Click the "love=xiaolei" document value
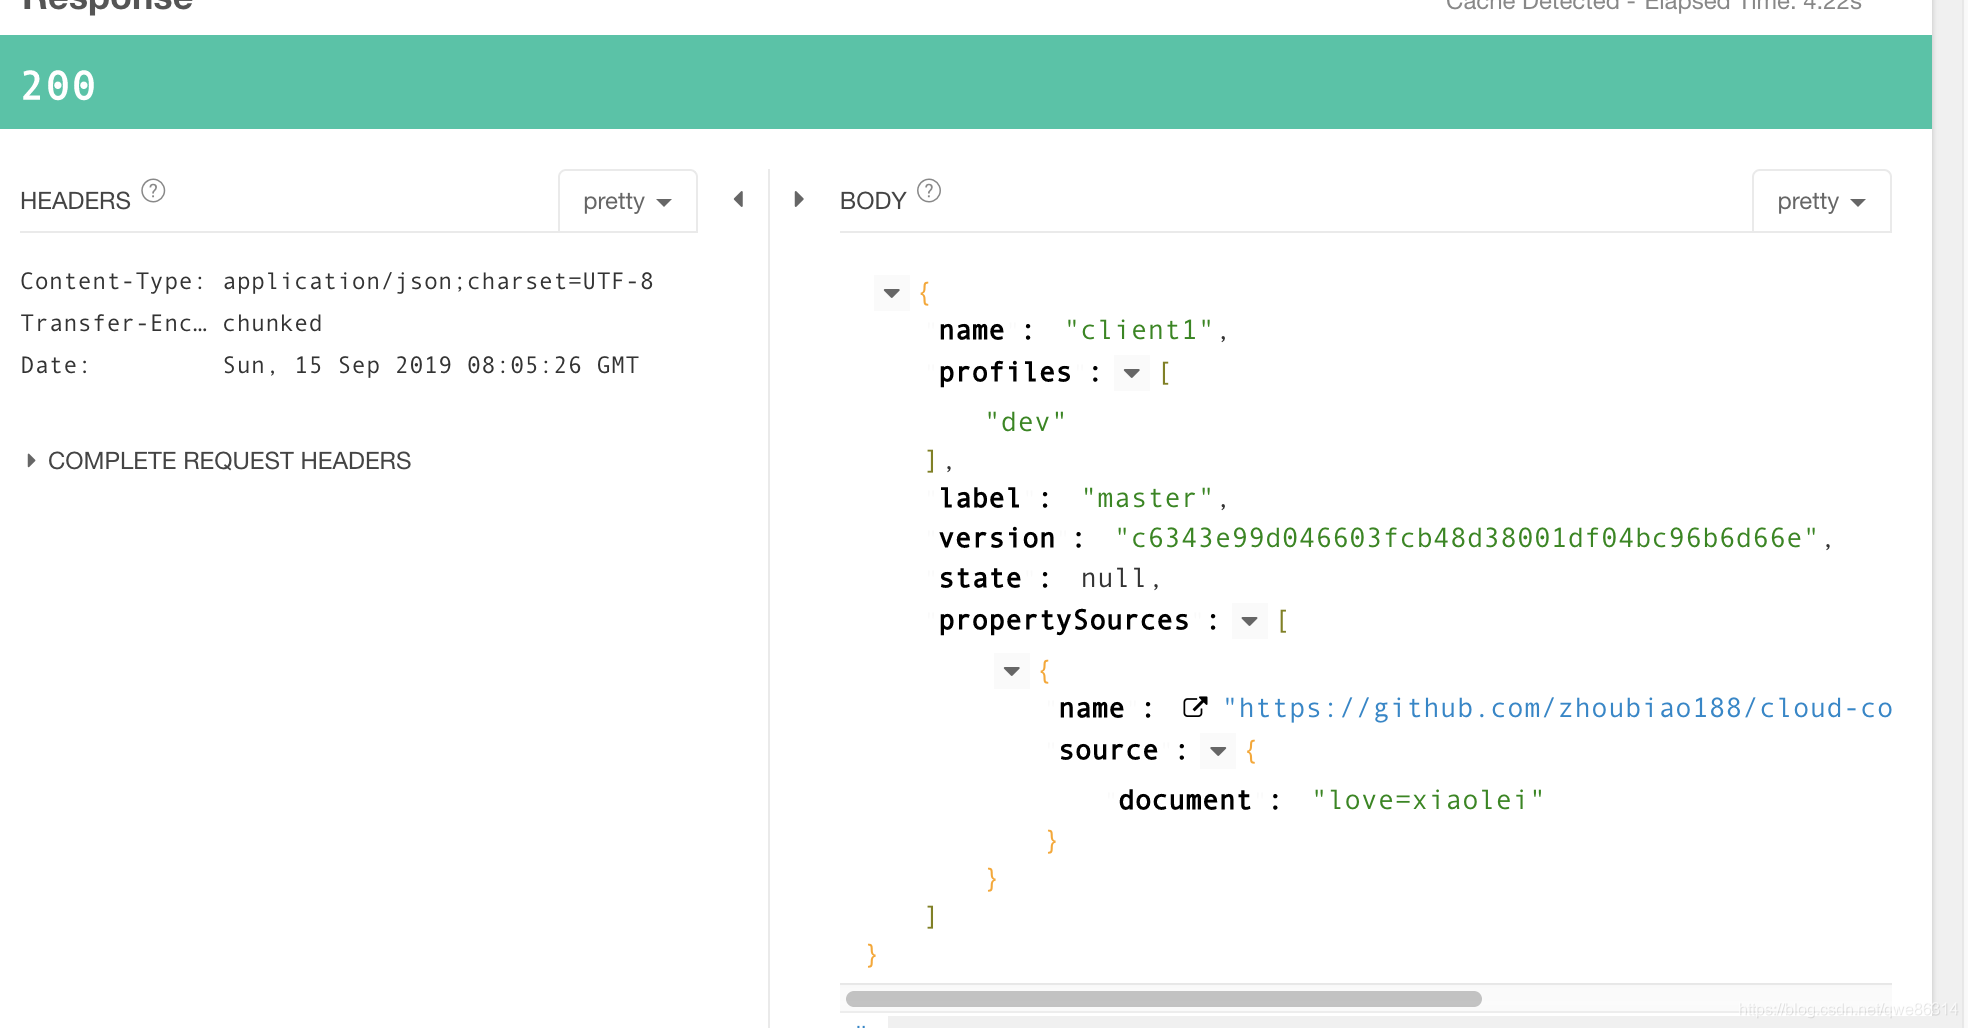The image size is (1968, 1028). point(1428,800)
